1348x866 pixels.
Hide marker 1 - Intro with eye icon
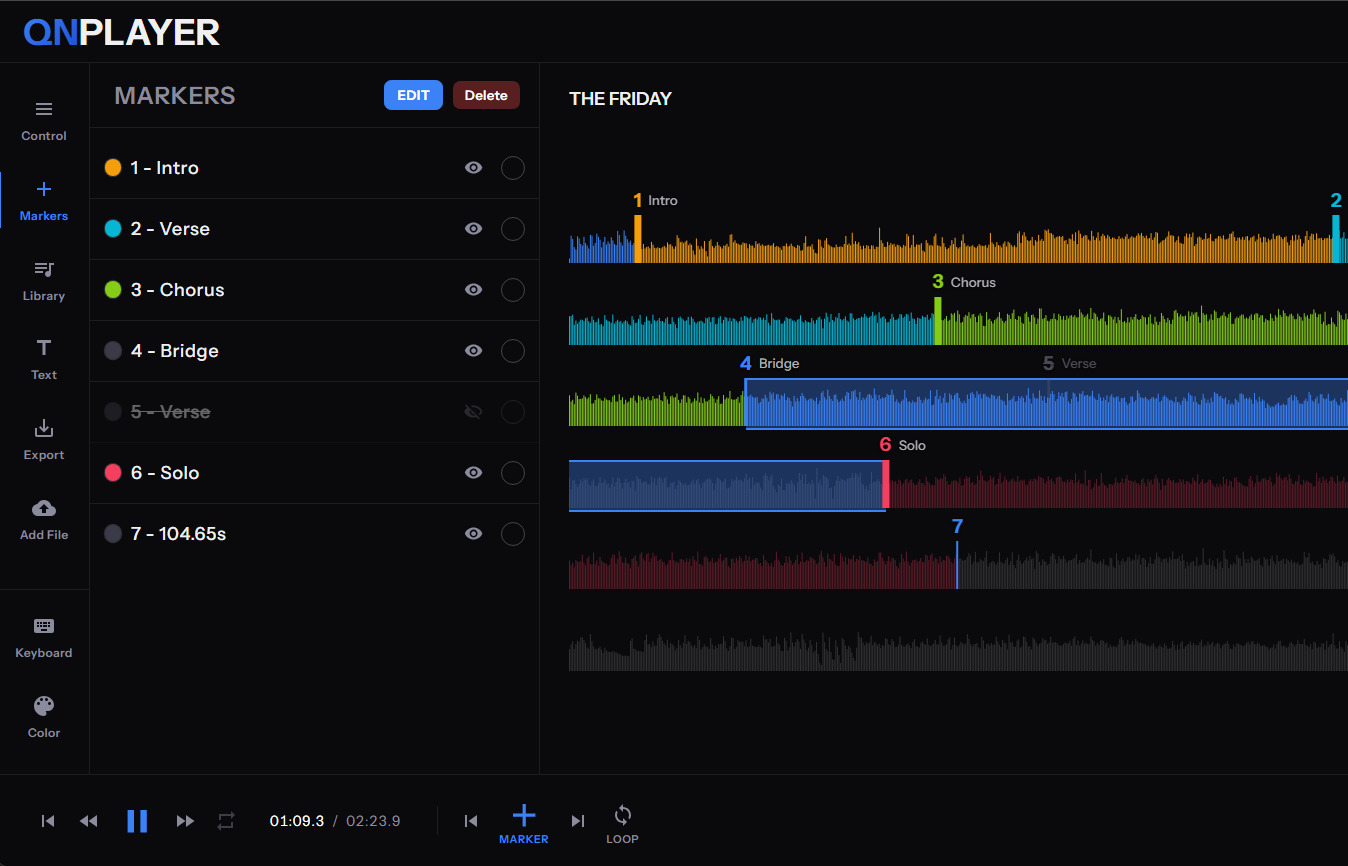pos(474,168)
